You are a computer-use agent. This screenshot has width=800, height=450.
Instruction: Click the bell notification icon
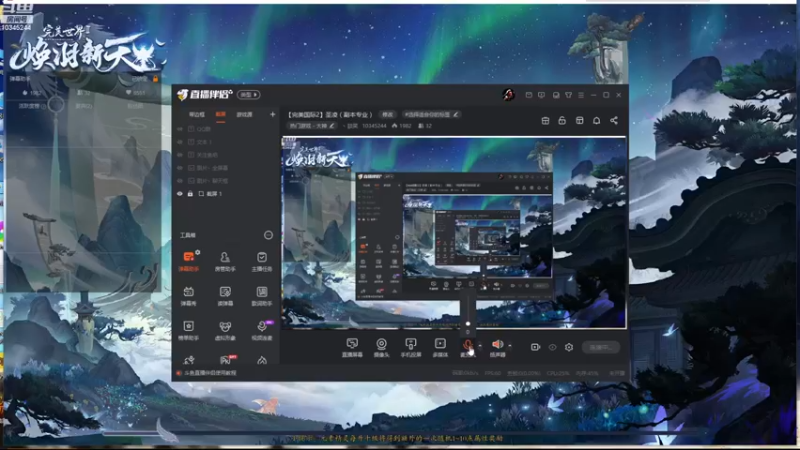pos(596,120)
